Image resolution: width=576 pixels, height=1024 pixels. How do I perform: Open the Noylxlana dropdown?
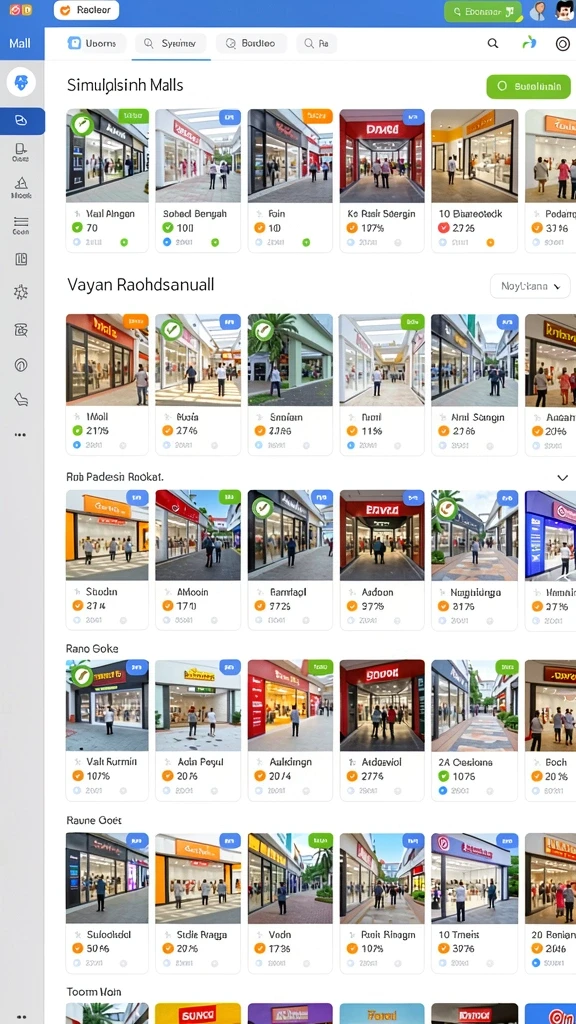[x=530, y=286]
